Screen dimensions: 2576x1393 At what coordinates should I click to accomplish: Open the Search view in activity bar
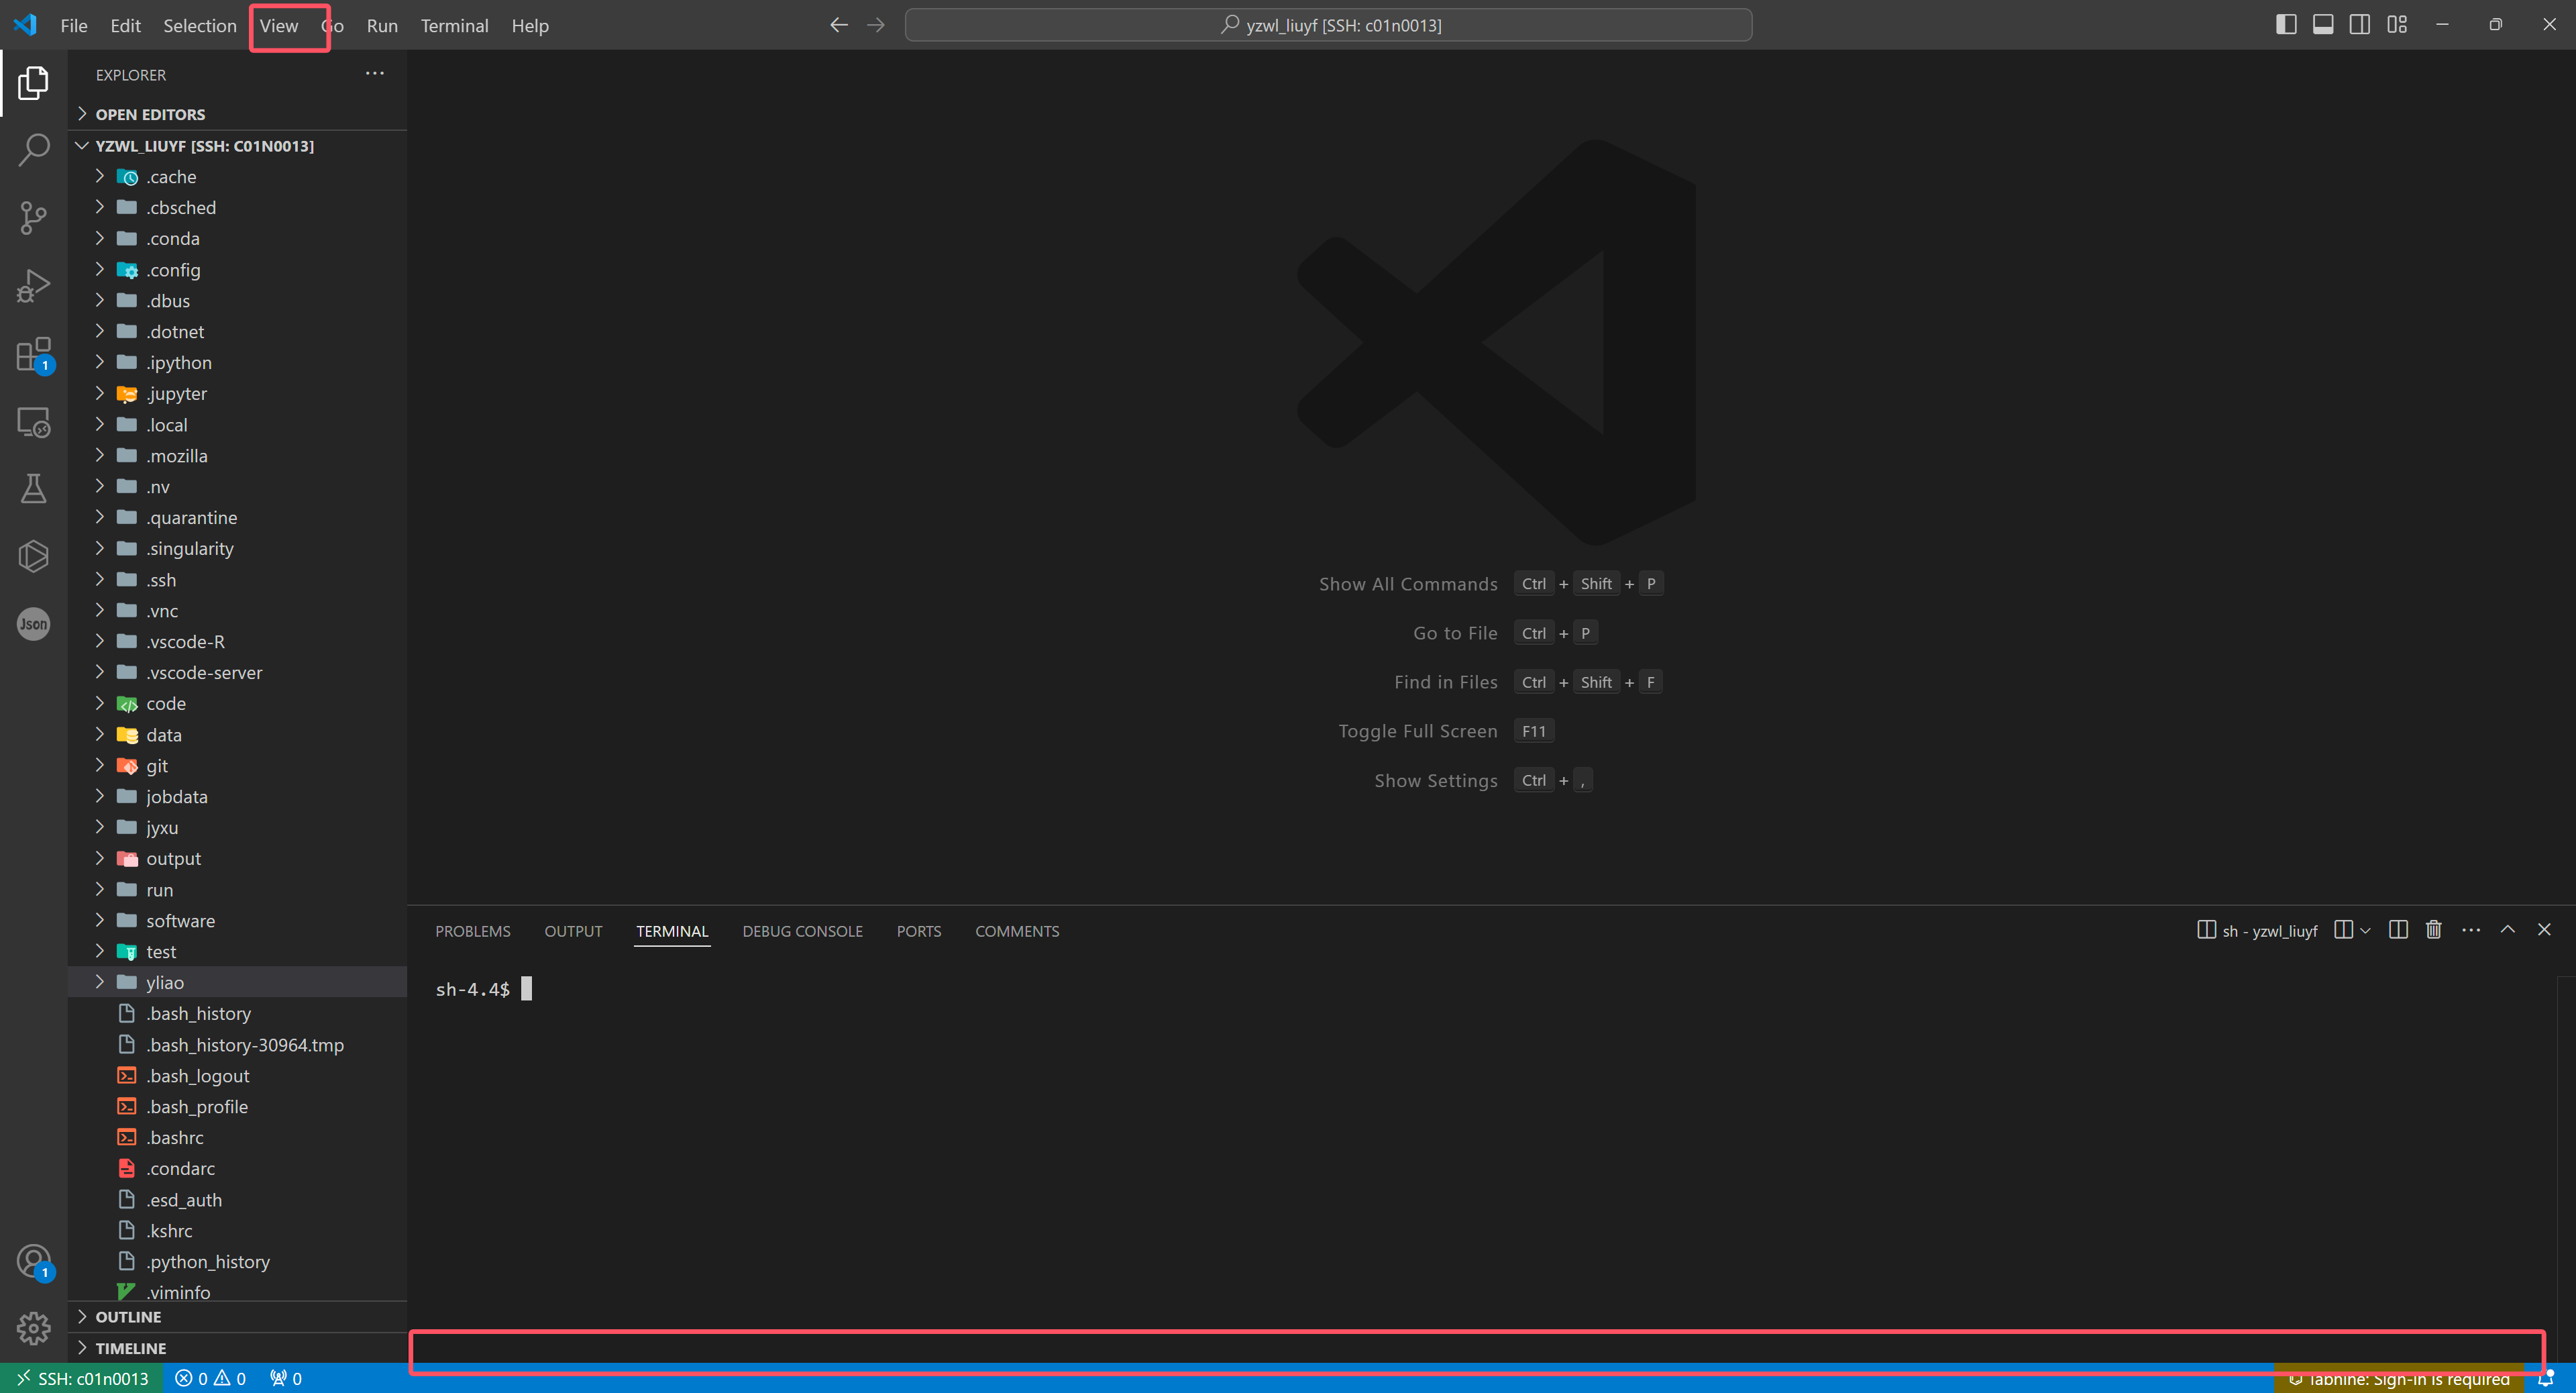pos(34,150)
